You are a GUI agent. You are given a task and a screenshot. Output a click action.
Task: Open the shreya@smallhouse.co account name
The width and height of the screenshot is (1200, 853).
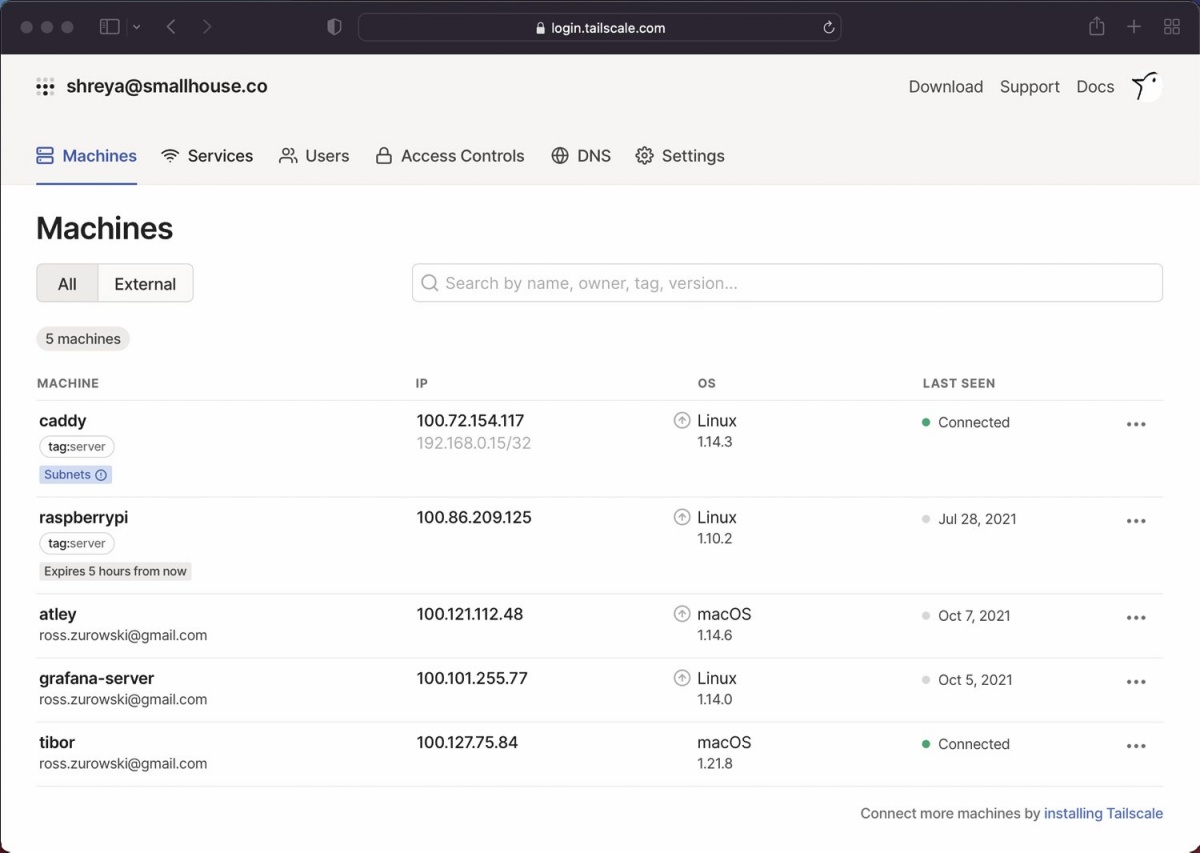167,86
